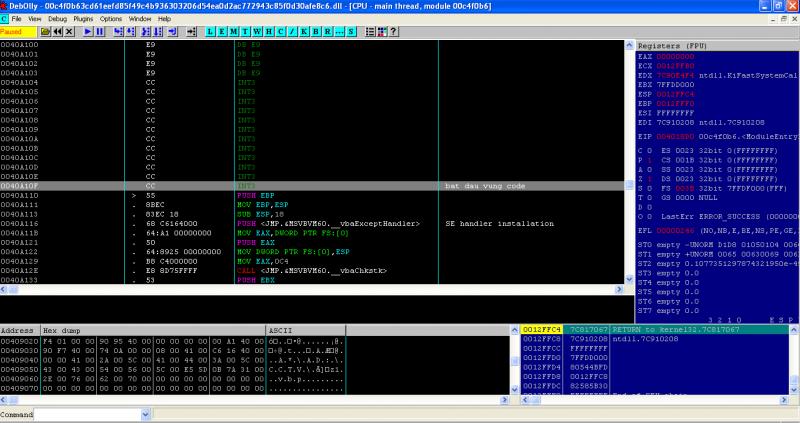Screen dimensions: 800x423
Task: Open the Help menu
Action: tap(164, 19)
